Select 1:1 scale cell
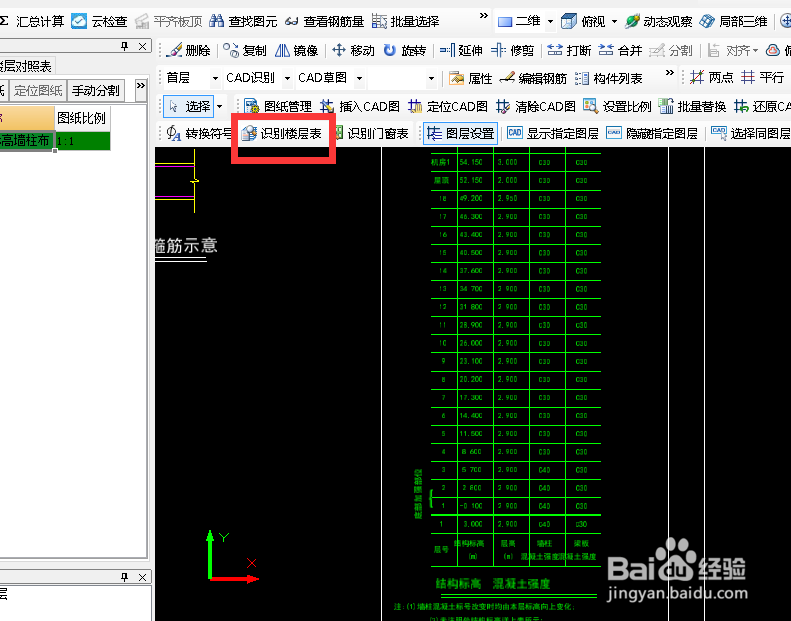This screenshot has height=621, width=791. pyautogui.click(x=82, y=141)
